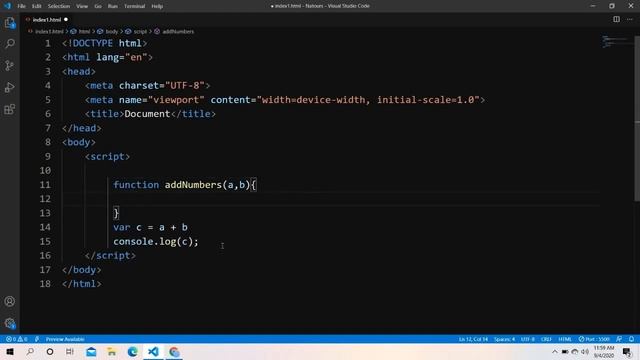Click the lightning icon in status bar
Viewport: 640px width, 360px height.
pos(37,339)
